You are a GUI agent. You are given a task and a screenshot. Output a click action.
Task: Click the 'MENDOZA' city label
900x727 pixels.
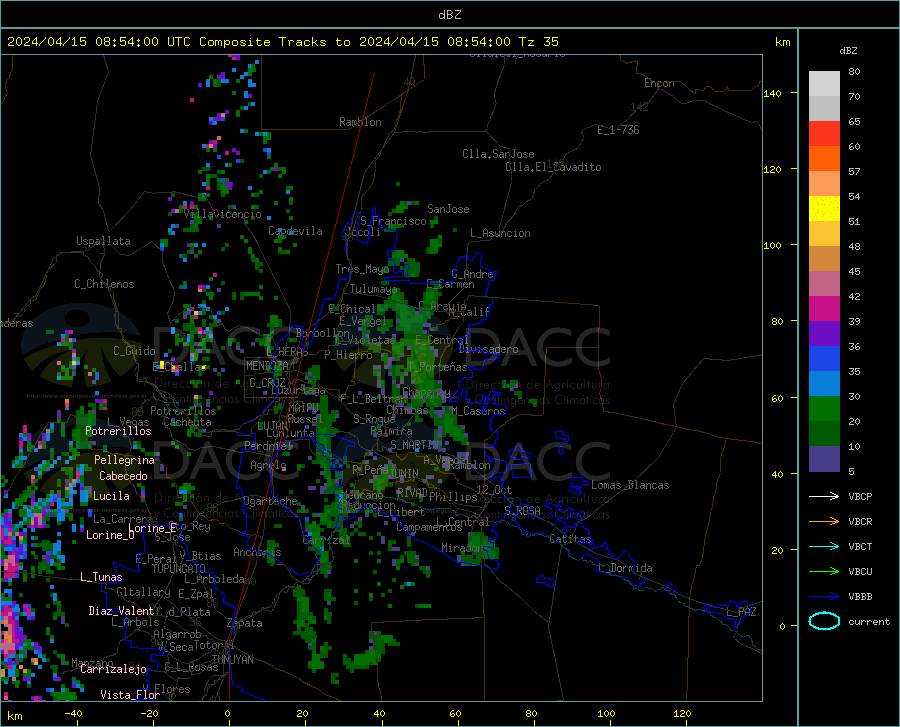(267, 366)
